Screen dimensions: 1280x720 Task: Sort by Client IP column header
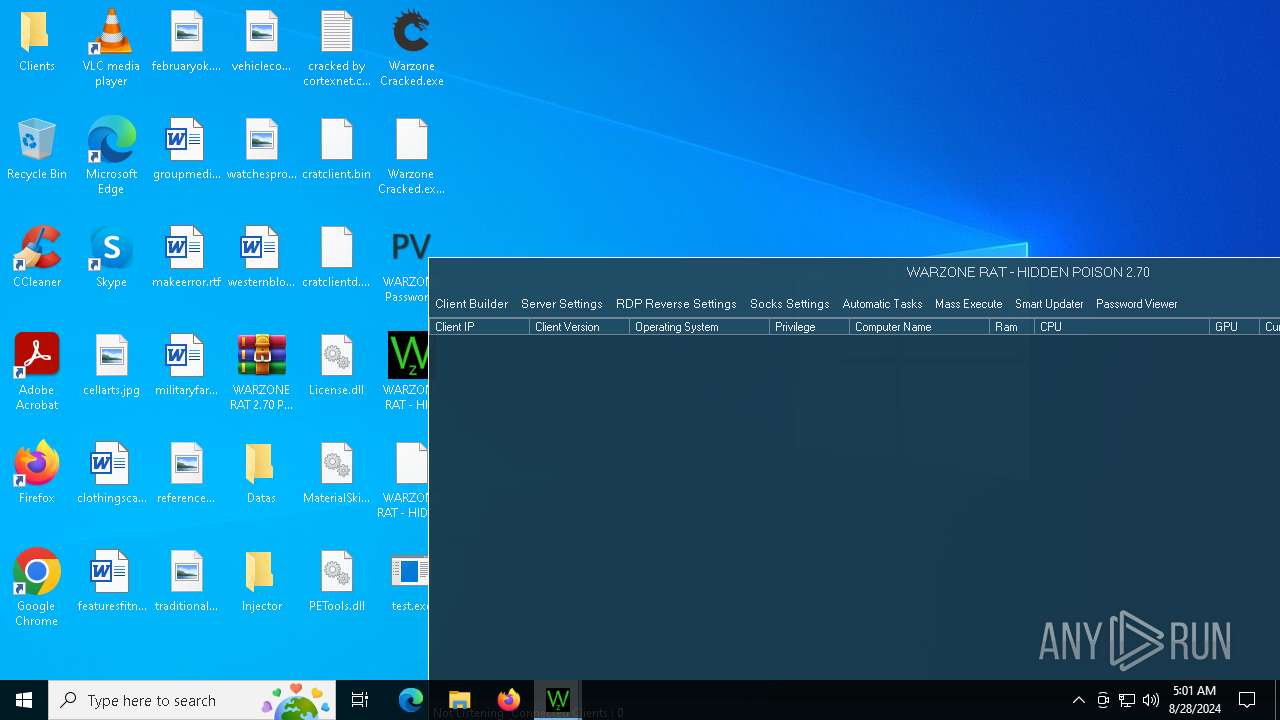click(x=479, y=327)
